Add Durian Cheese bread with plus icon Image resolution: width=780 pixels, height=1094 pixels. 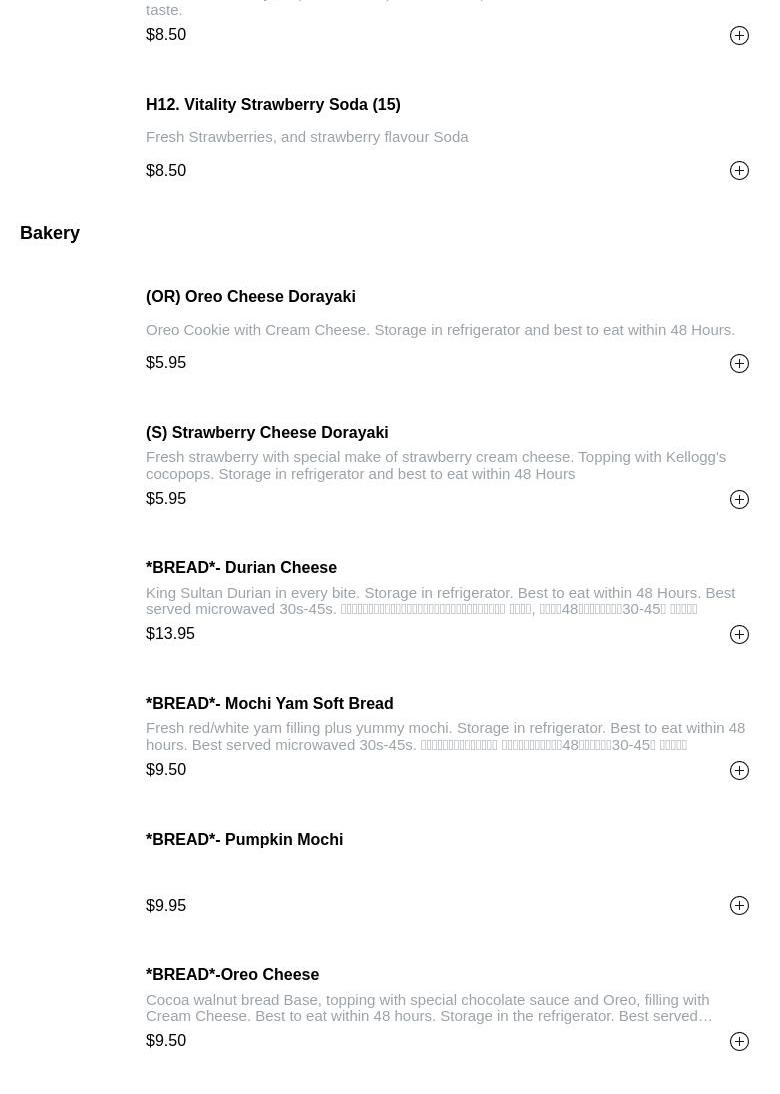point(739,635)
